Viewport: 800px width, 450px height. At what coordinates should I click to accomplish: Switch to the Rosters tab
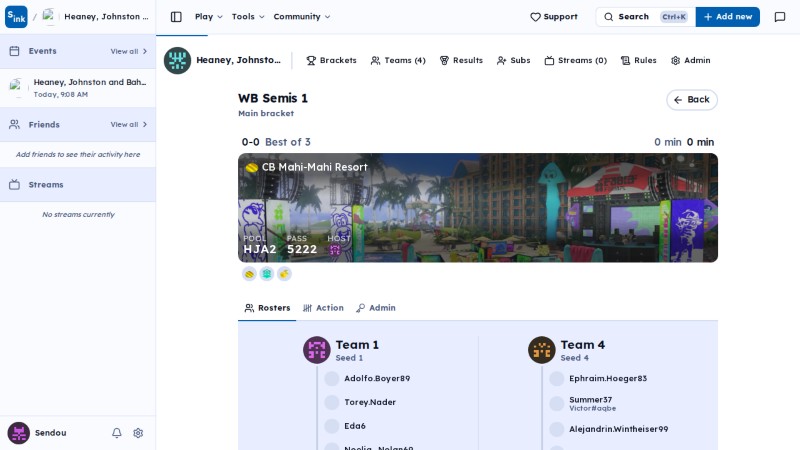pos(267,308)
